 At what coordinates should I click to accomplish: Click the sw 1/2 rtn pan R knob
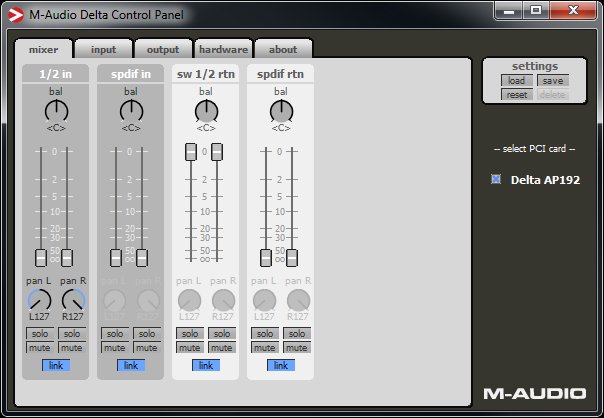[x=223, y=300]
